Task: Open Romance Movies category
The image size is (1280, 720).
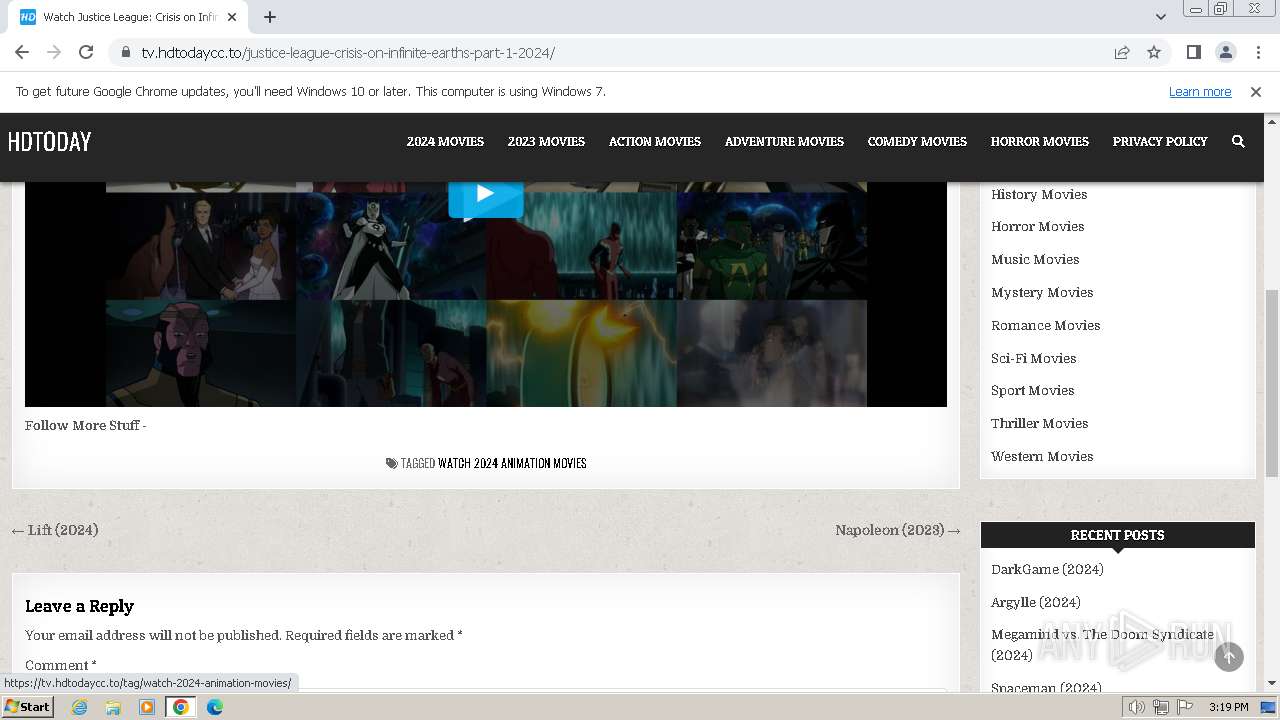Action: coord(1045,325)
